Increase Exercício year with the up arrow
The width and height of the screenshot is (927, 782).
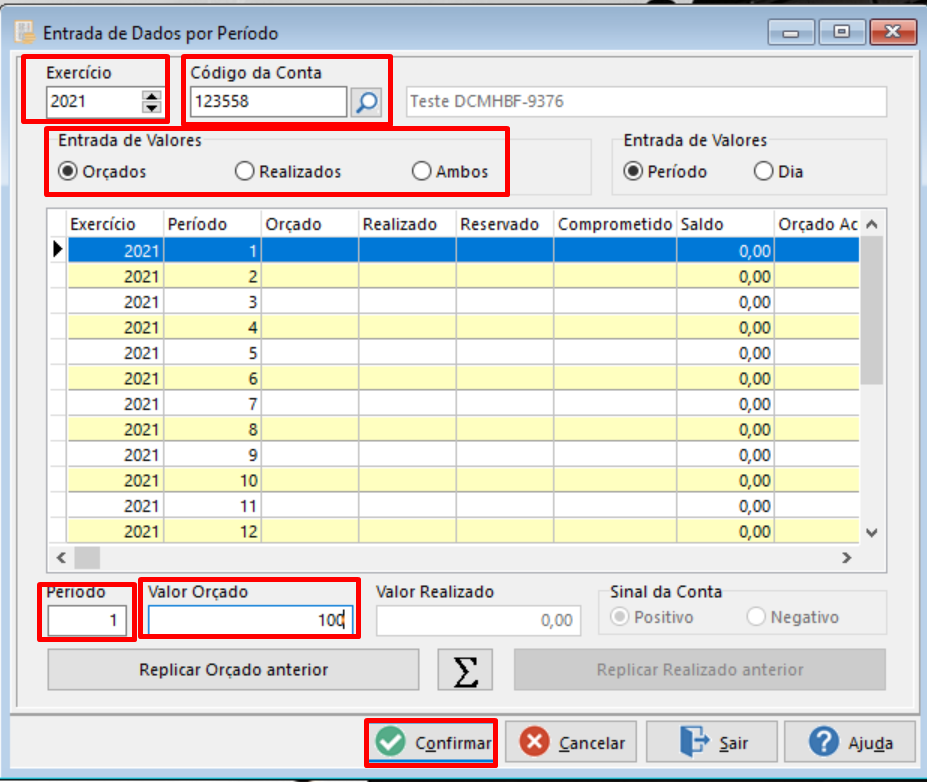point(152,96)
